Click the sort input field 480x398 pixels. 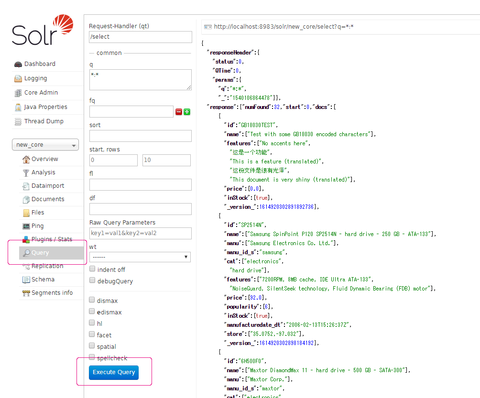click(140, 136)
